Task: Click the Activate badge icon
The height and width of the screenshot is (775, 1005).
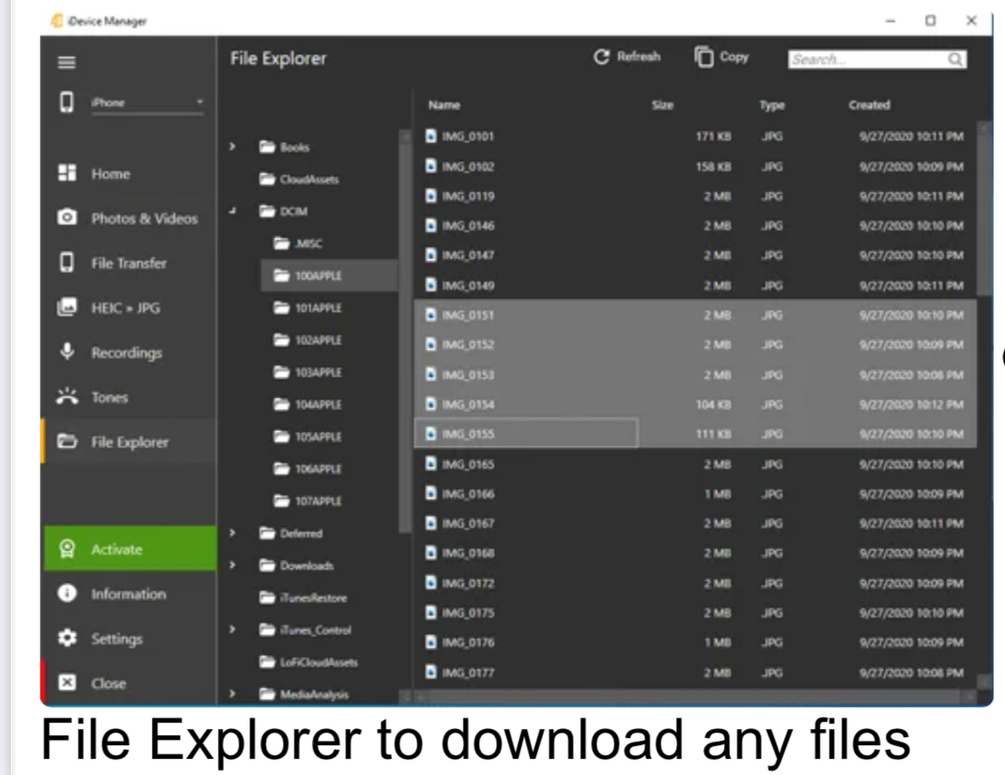Action: coord(67,549)
